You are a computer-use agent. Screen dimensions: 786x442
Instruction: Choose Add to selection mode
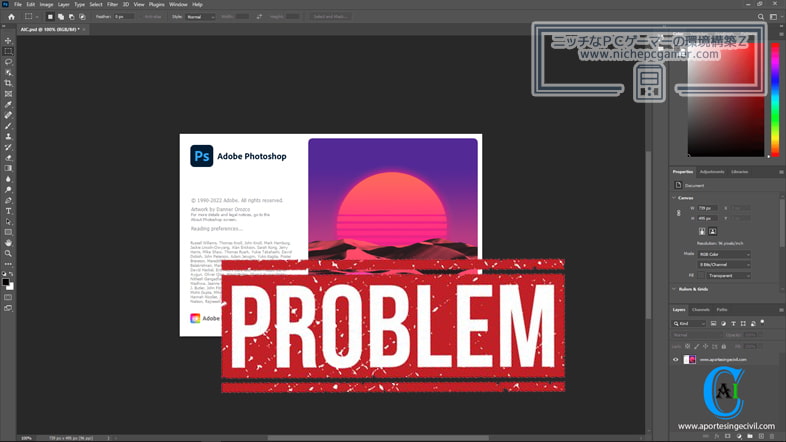tap(61, 17)
